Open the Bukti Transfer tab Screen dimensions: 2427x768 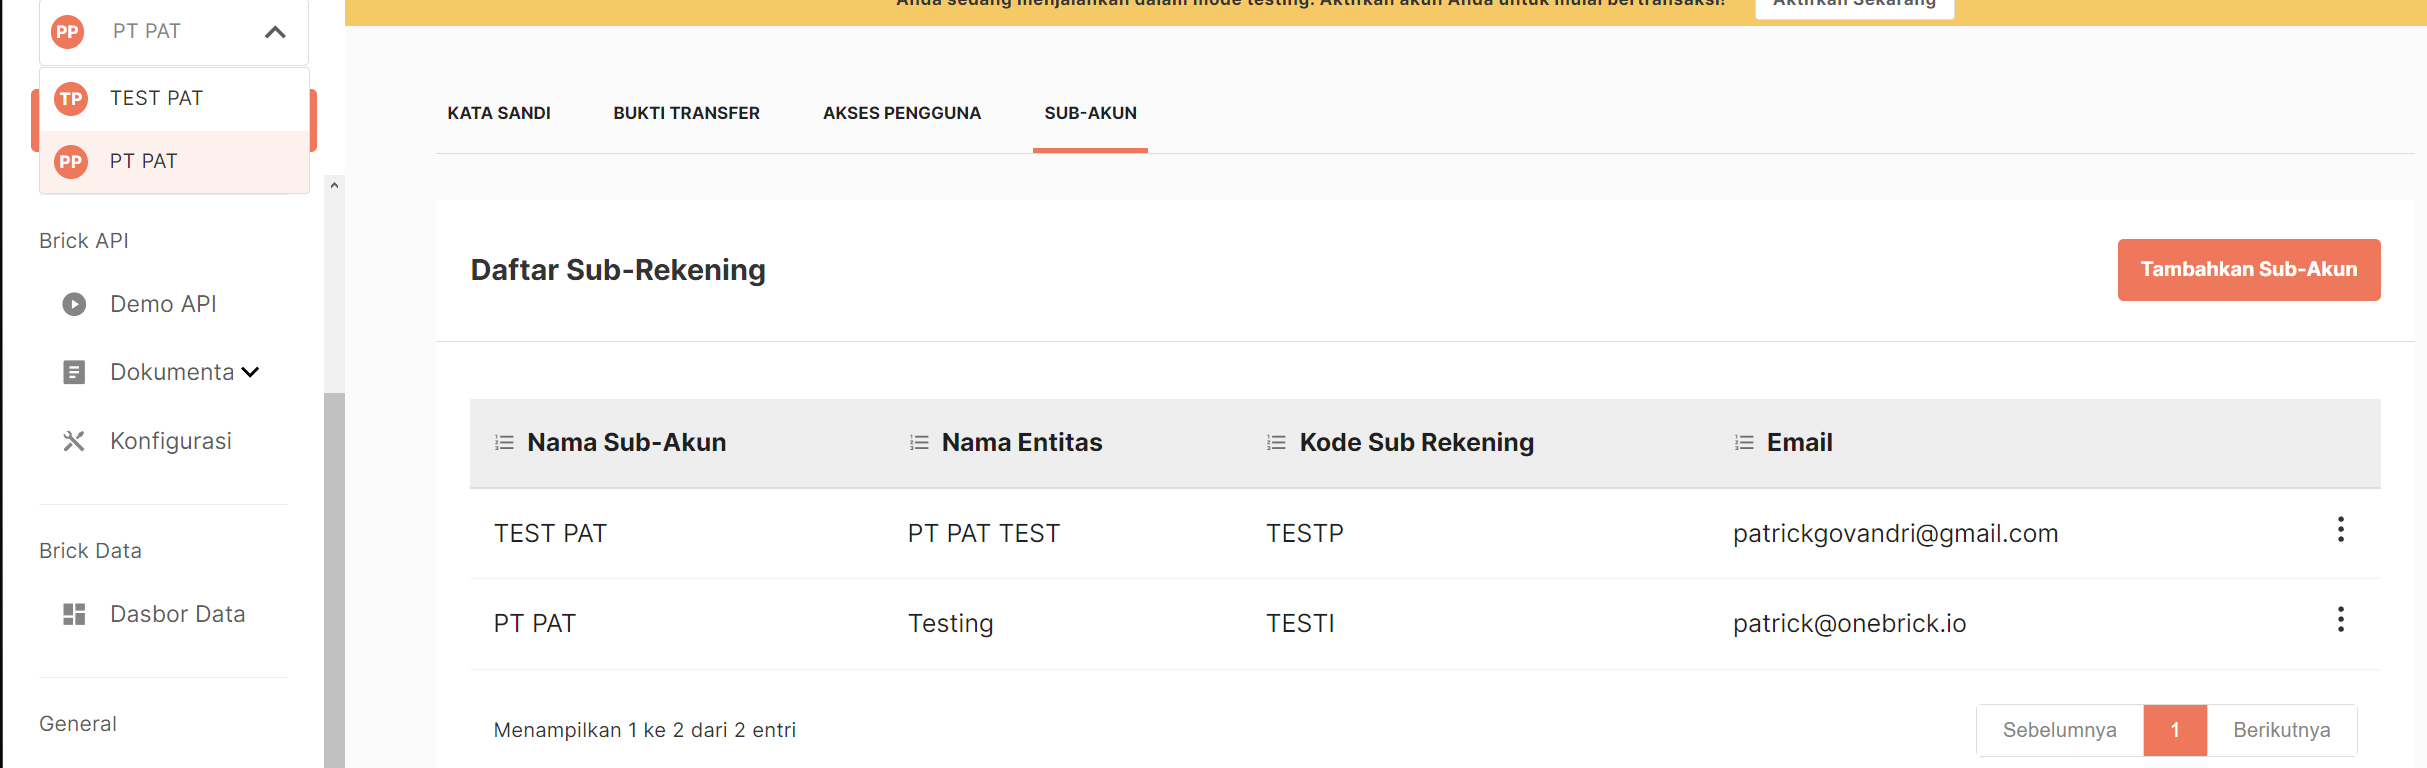(x=686, y=113)
